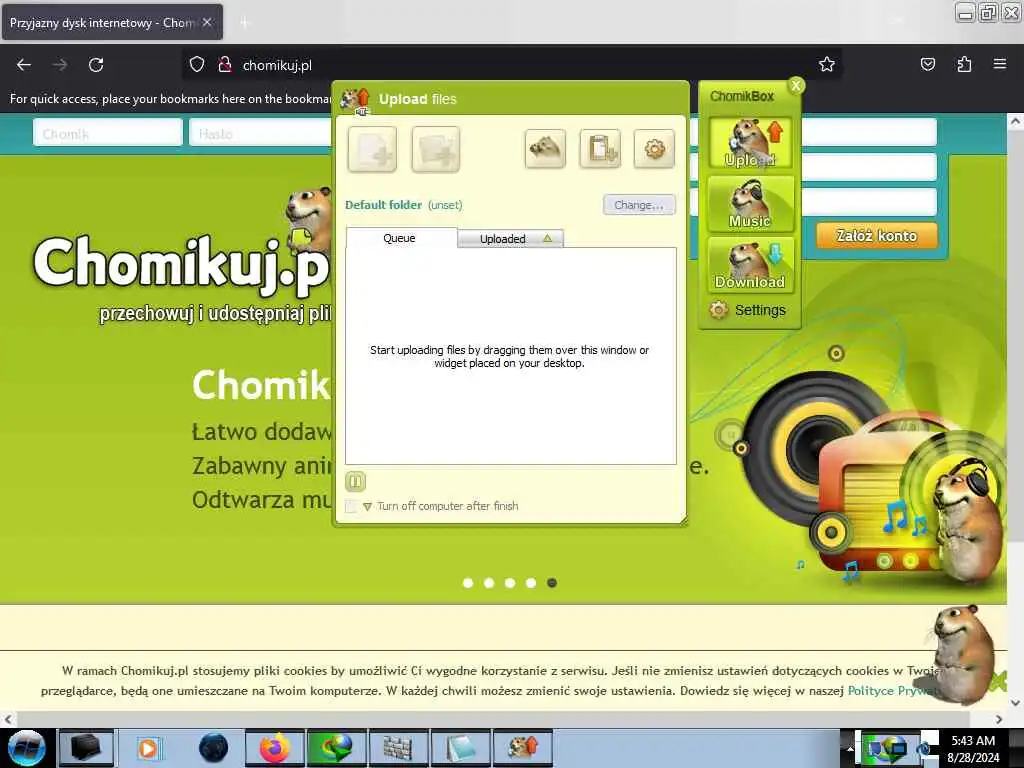Switch to the Uploaded tab
The width and height of the screenshot is (1024, 768).
(x=510, y=239)
